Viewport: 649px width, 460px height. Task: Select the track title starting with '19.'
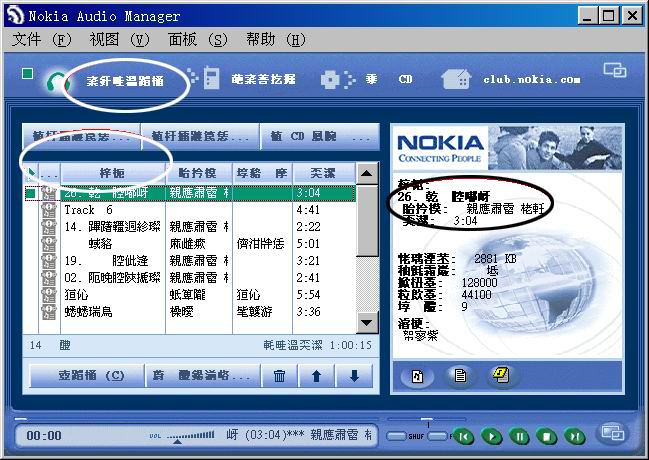tap(106, 261)
